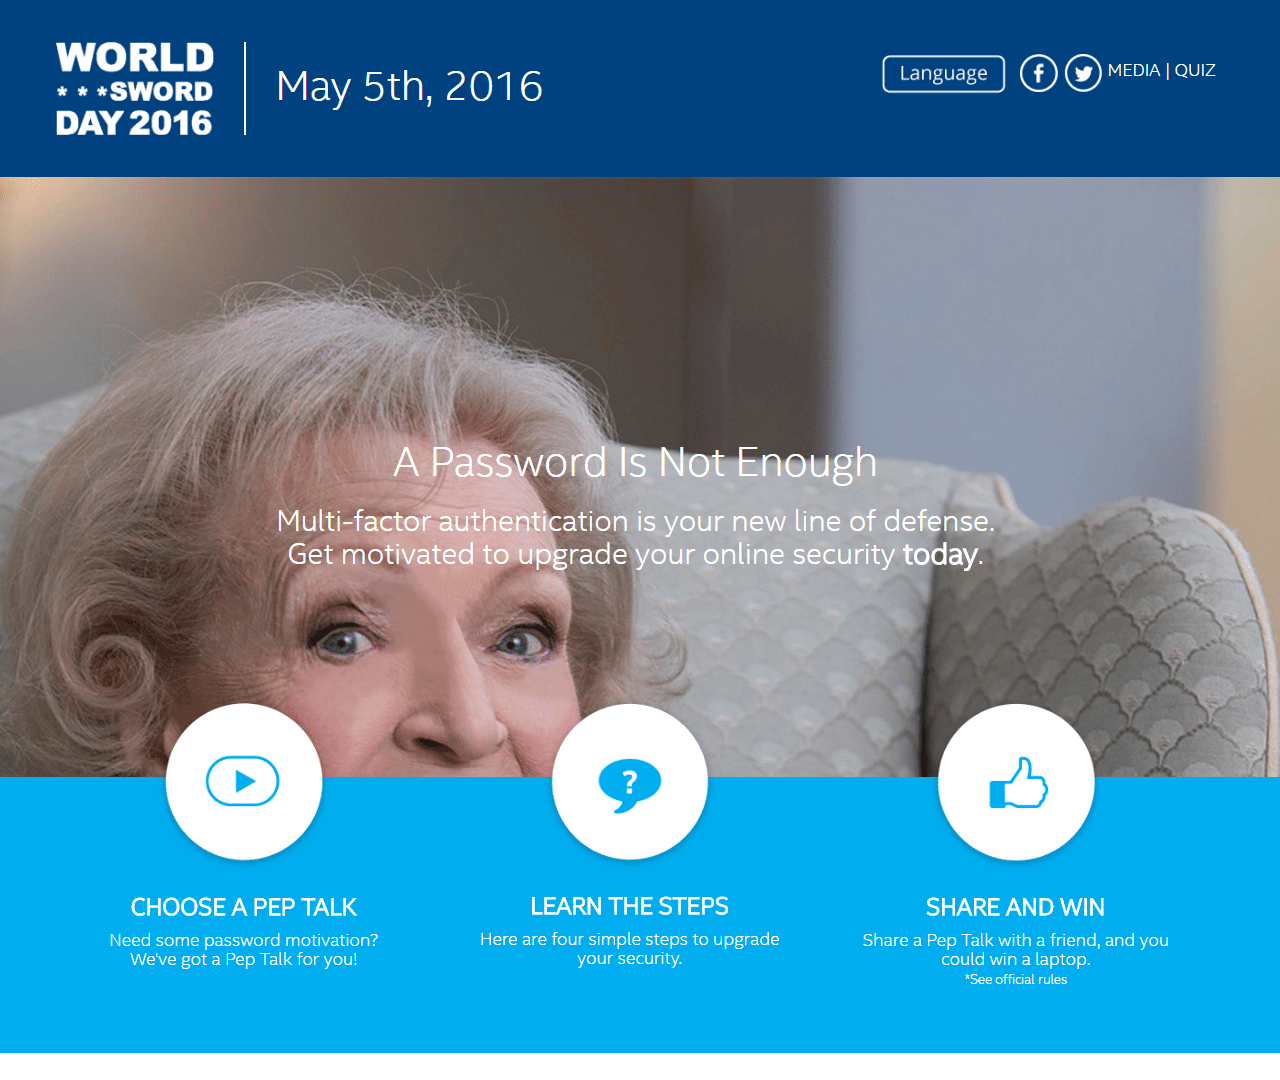Click the question mark speech bubble icon
The image size is (1280, 1080).
(630, 781)
